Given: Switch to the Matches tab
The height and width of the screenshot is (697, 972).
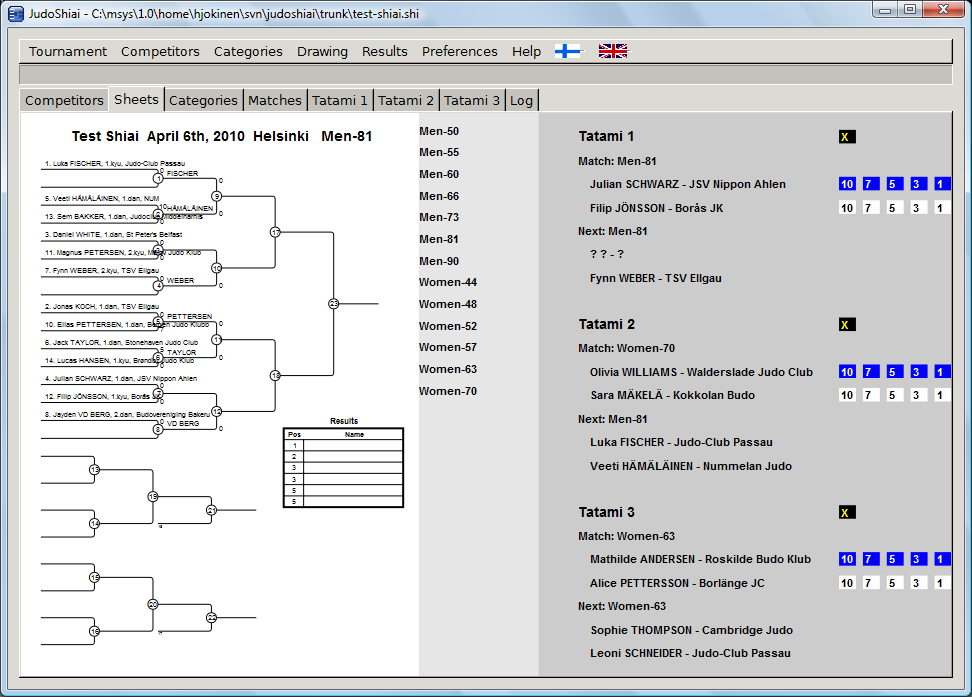Looking at the screenshot, I should click(274, 100).
